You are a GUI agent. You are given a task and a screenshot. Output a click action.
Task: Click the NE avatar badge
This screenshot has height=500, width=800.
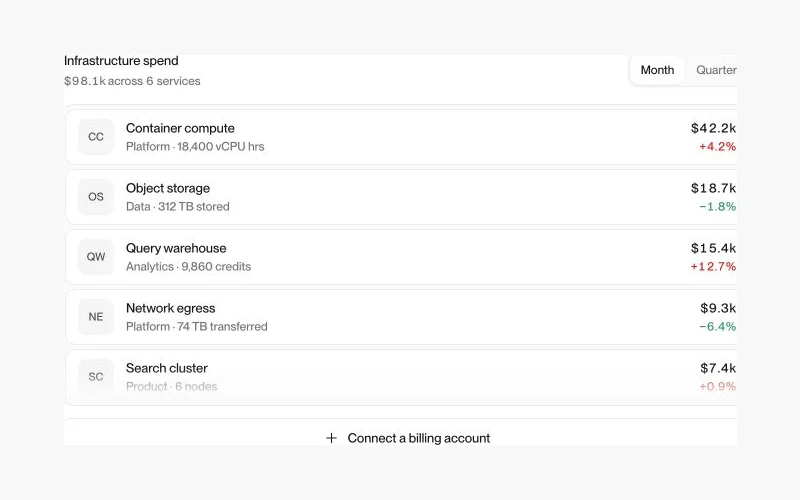(96, 317)
